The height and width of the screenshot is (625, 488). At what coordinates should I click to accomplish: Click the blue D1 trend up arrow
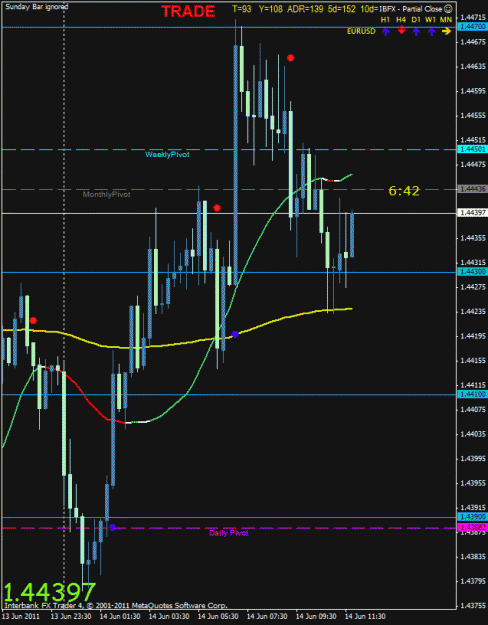point(416,31)
